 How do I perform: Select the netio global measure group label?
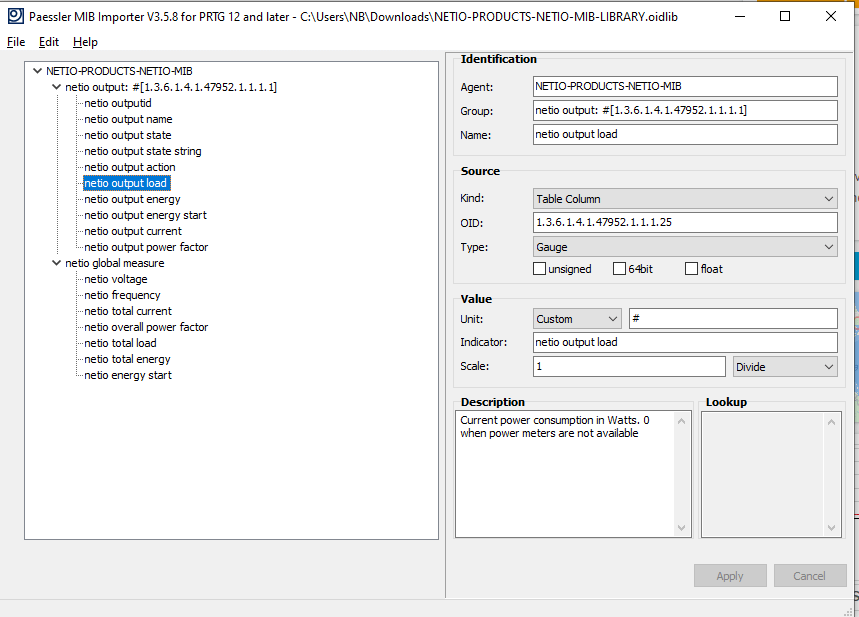[115, 263]
